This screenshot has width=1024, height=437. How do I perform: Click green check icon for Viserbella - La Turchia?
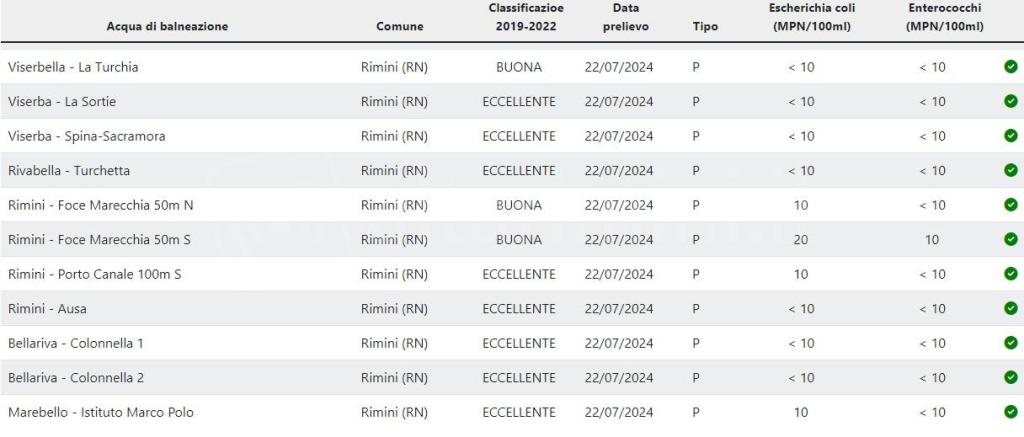(x=1010, y=67)
